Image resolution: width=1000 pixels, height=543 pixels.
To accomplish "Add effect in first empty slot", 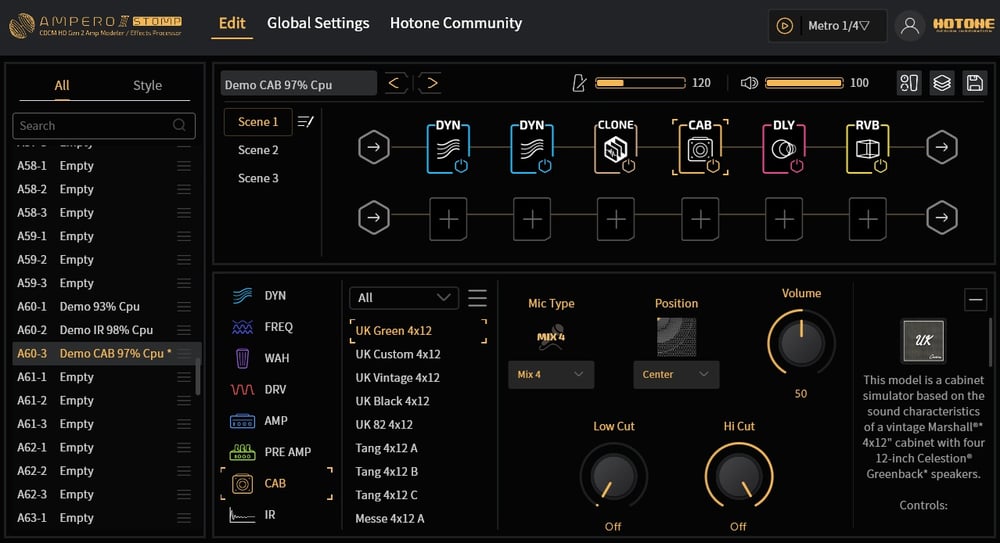I will coord(448,219).
